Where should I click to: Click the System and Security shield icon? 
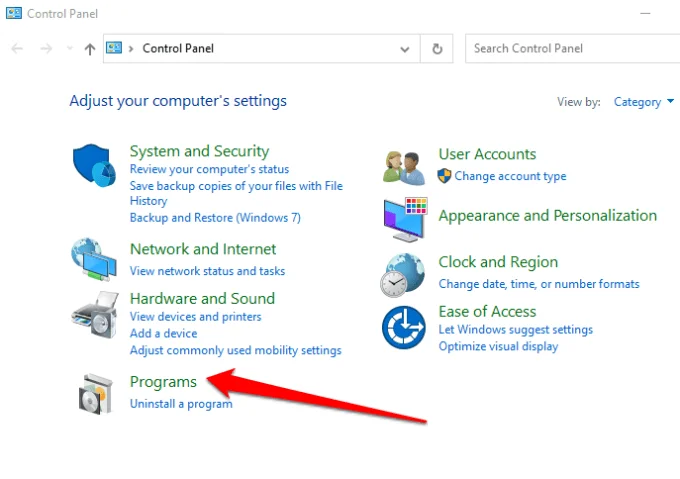(94, 165)
